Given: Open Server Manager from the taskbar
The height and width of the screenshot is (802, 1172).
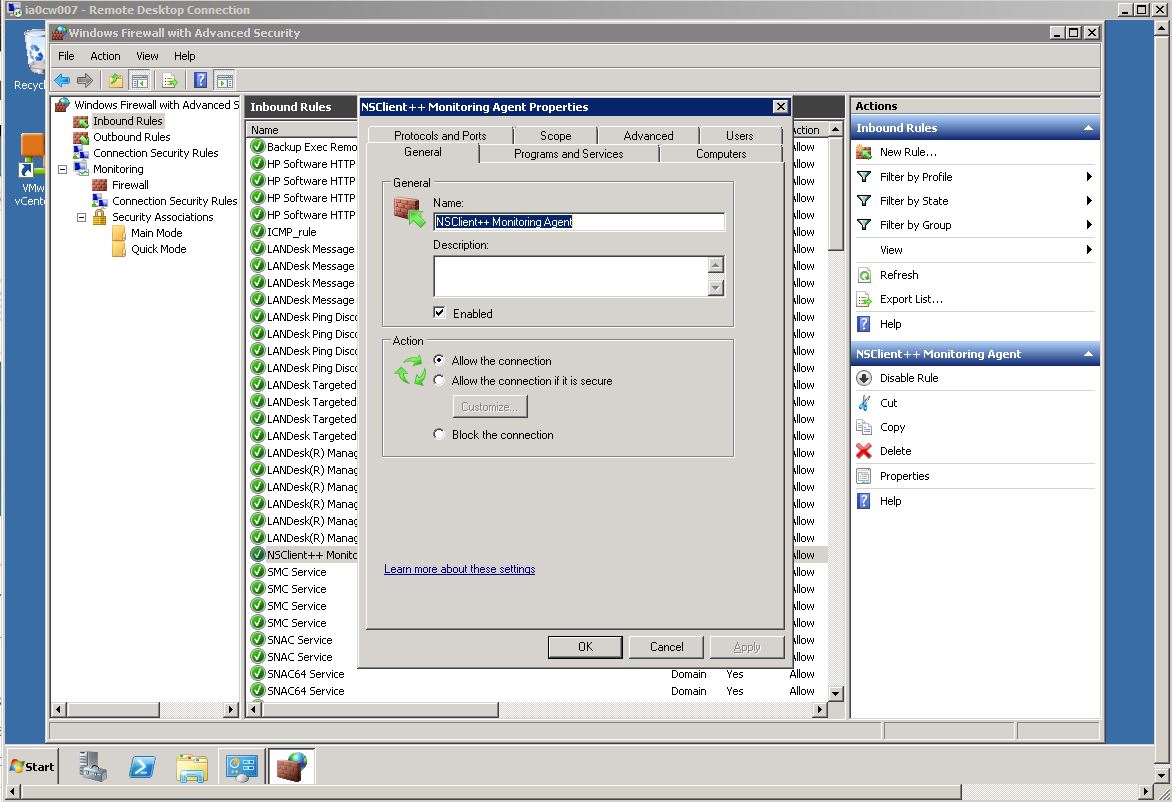Looking at the screenshot, I should click(93, 767).
